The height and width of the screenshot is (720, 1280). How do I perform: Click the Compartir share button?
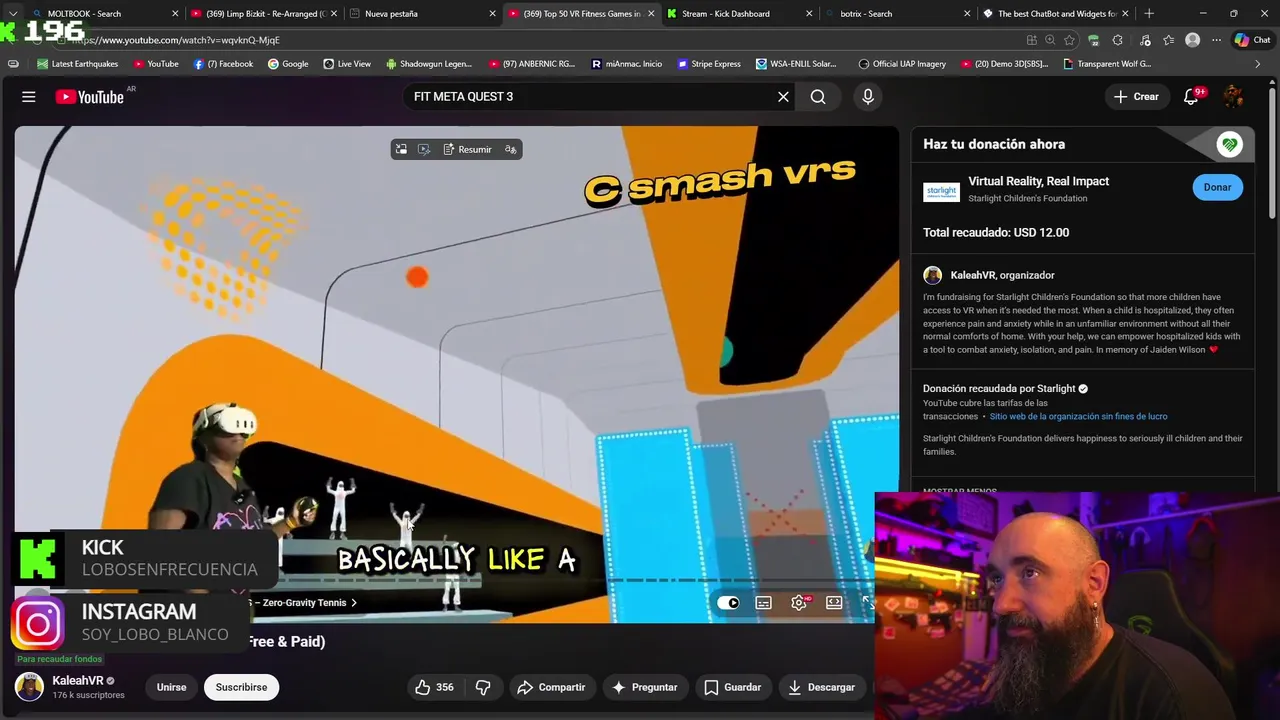click(x=551, y=687)
